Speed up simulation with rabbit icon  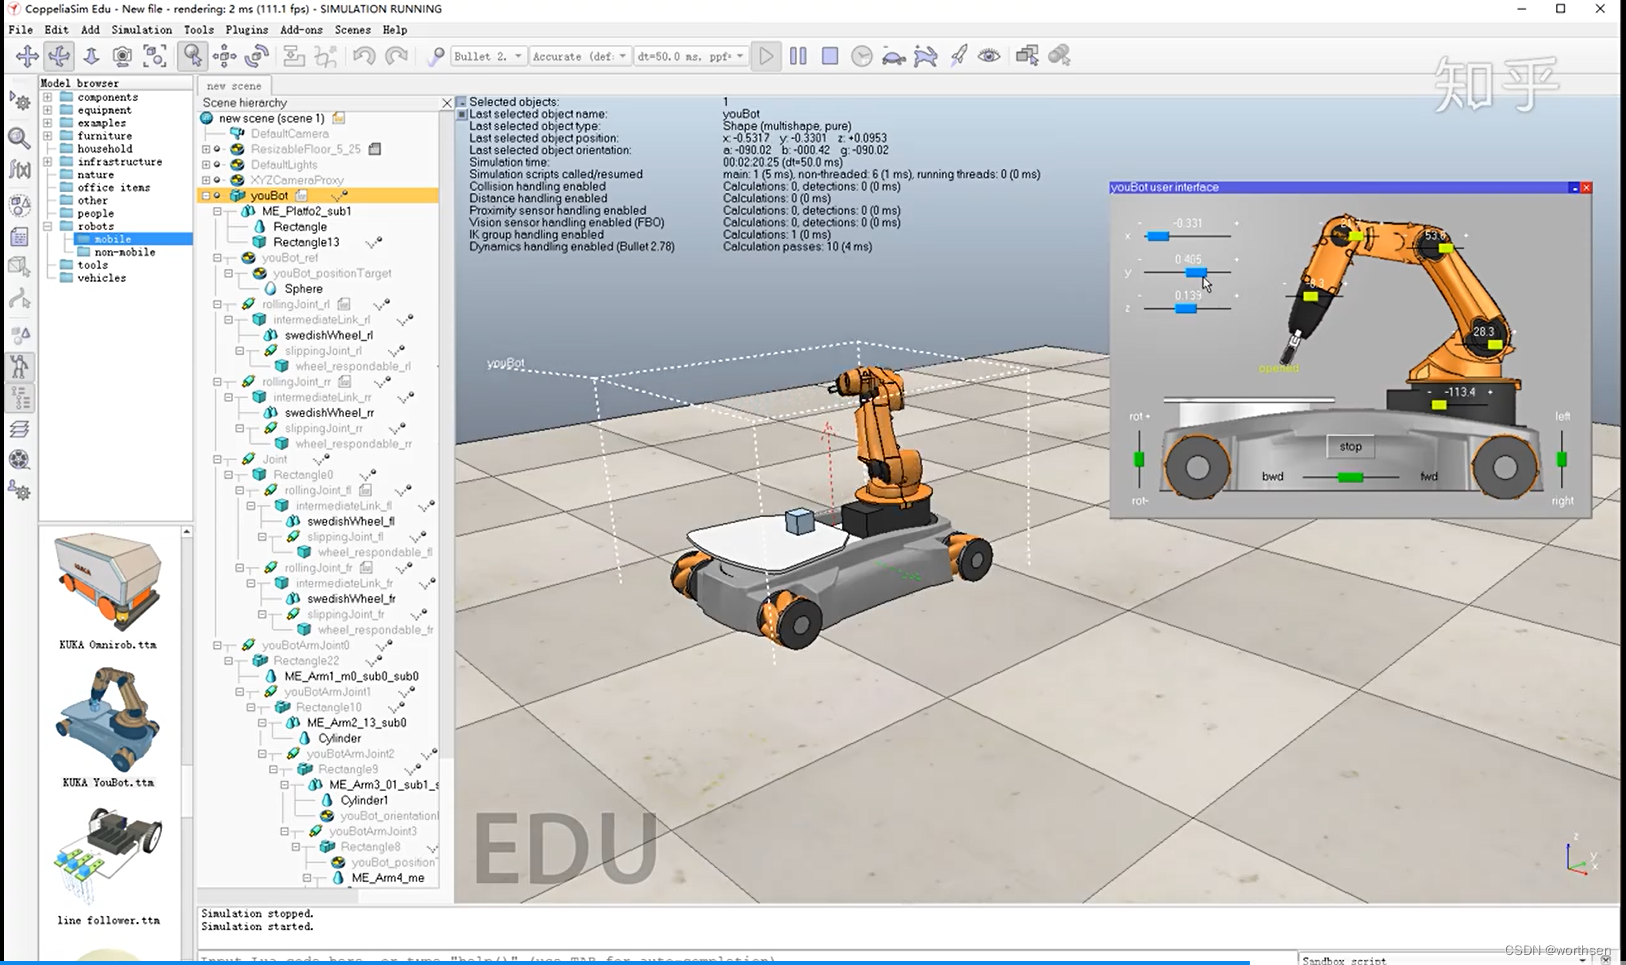coord(926,56)
